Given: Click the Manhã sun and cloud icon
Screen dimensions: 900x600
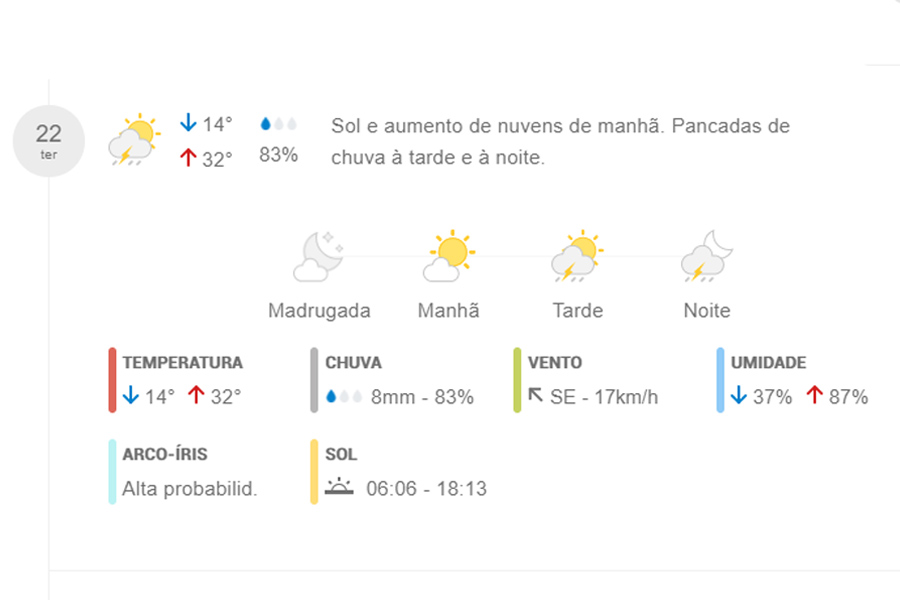Looking at the screenshot, I should pyautogui.click(x=449, y=257).
